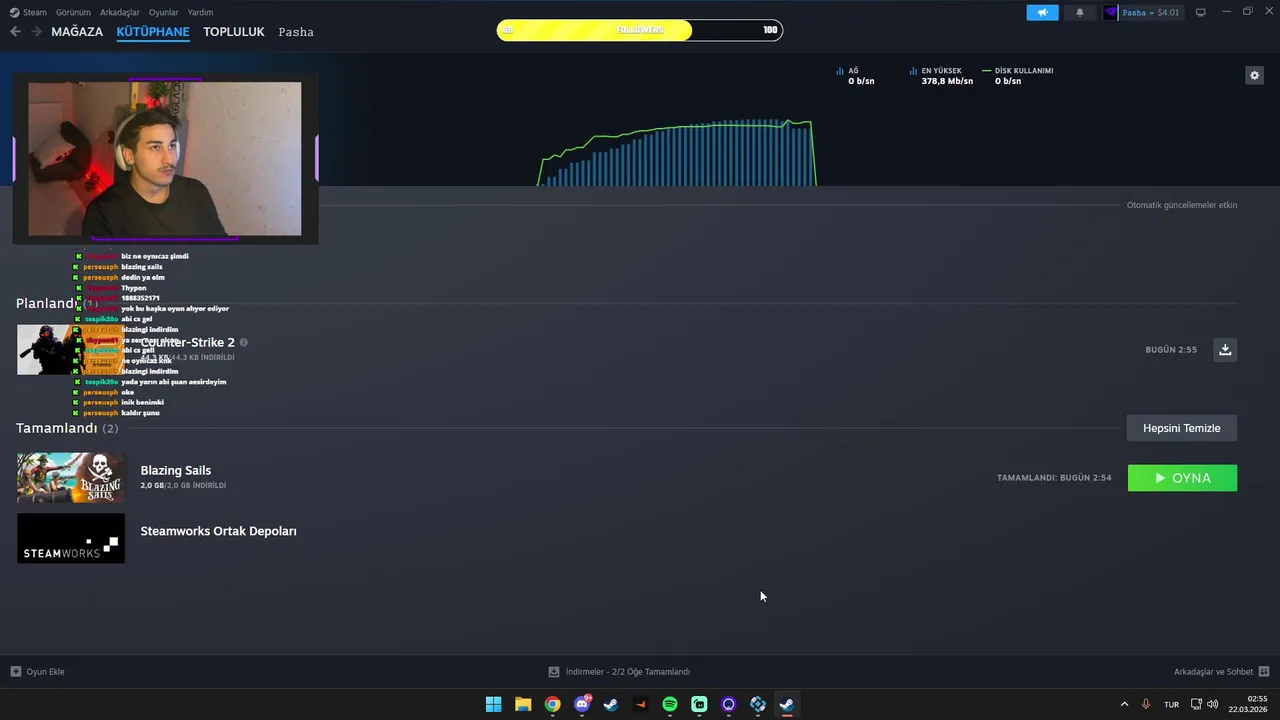1280x720 pixels.
Task: Click Arkadaşlar ve Sohbet text
Action: (1213, 671)
